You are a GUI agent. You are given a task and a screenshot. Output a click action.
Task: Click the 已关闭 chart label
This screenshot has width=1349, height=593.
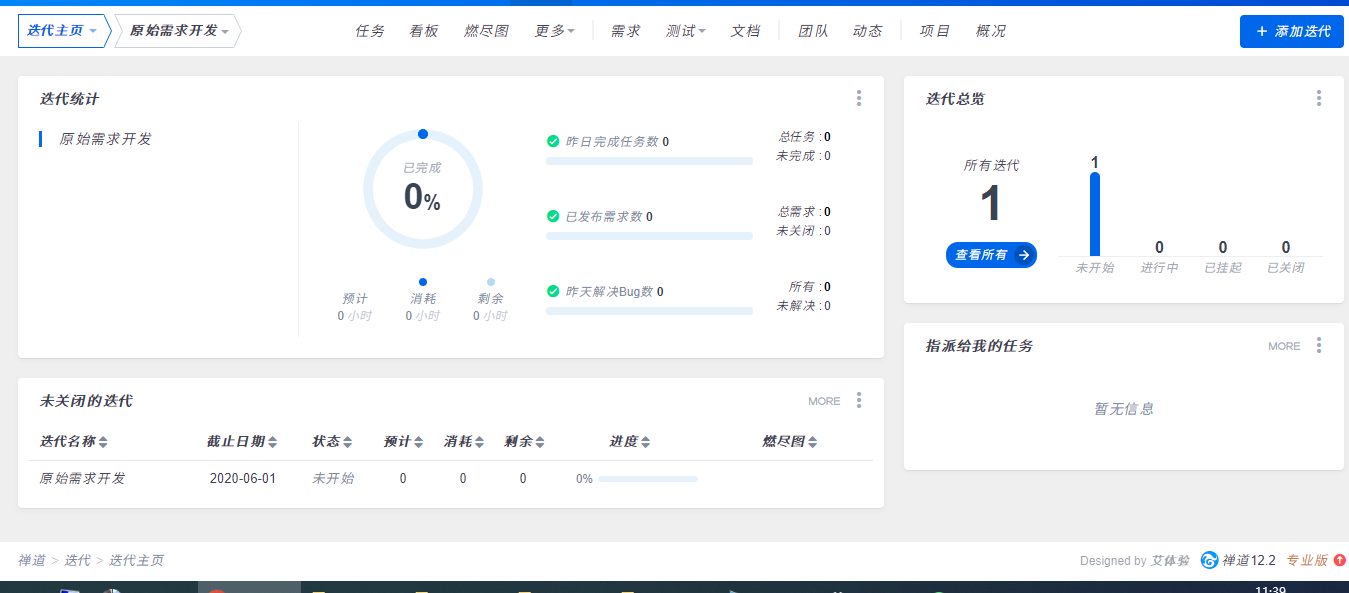[1285, 268]
